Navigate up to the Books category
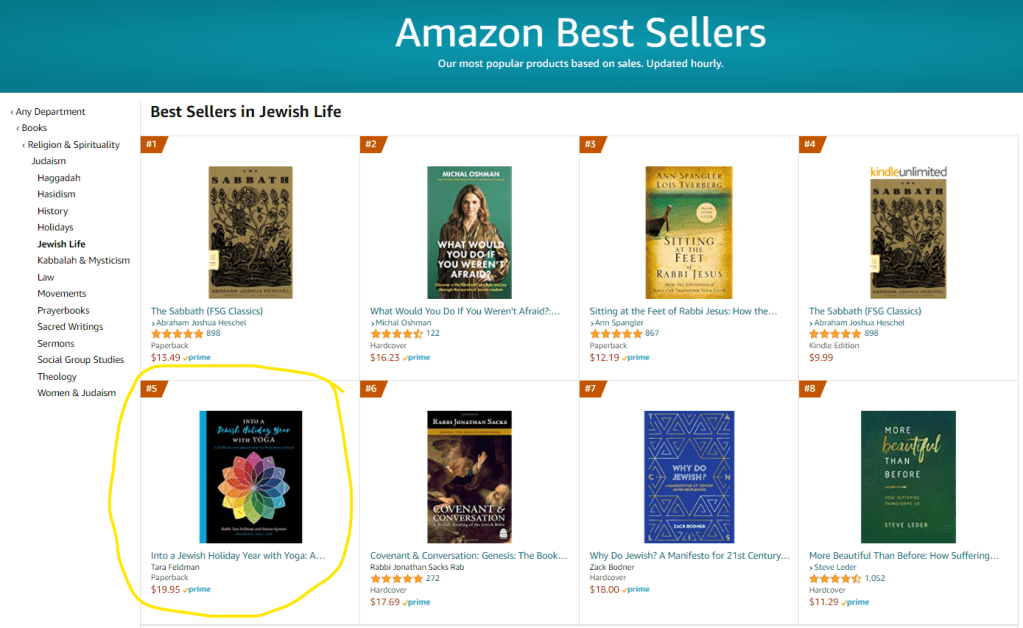This screenshot has width=1023, height=628. tap(34, 128)
